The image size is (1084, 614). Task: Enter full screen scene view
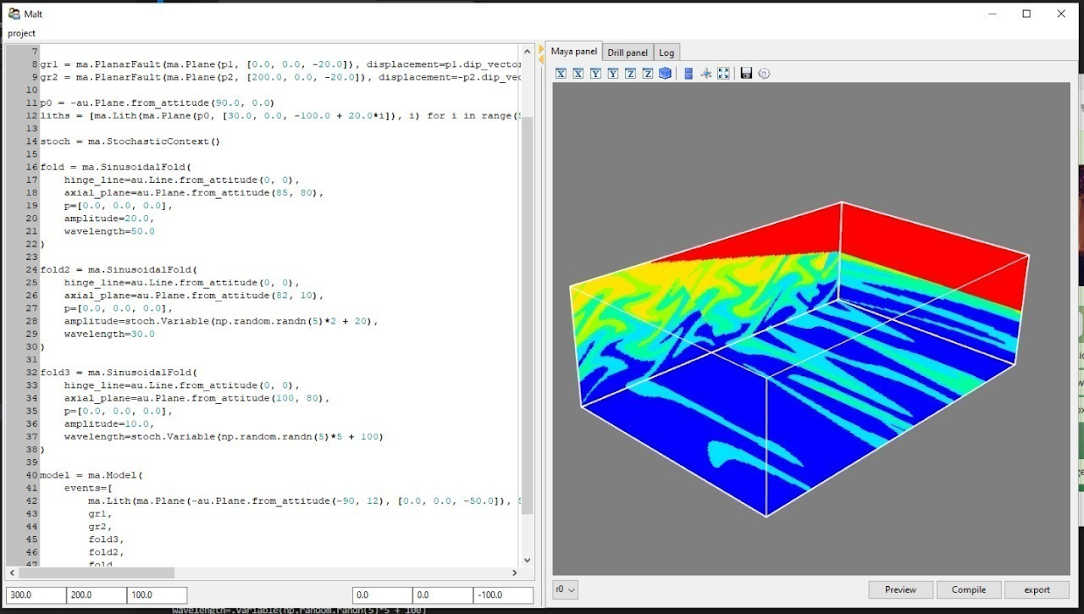(x=723, y=73)
